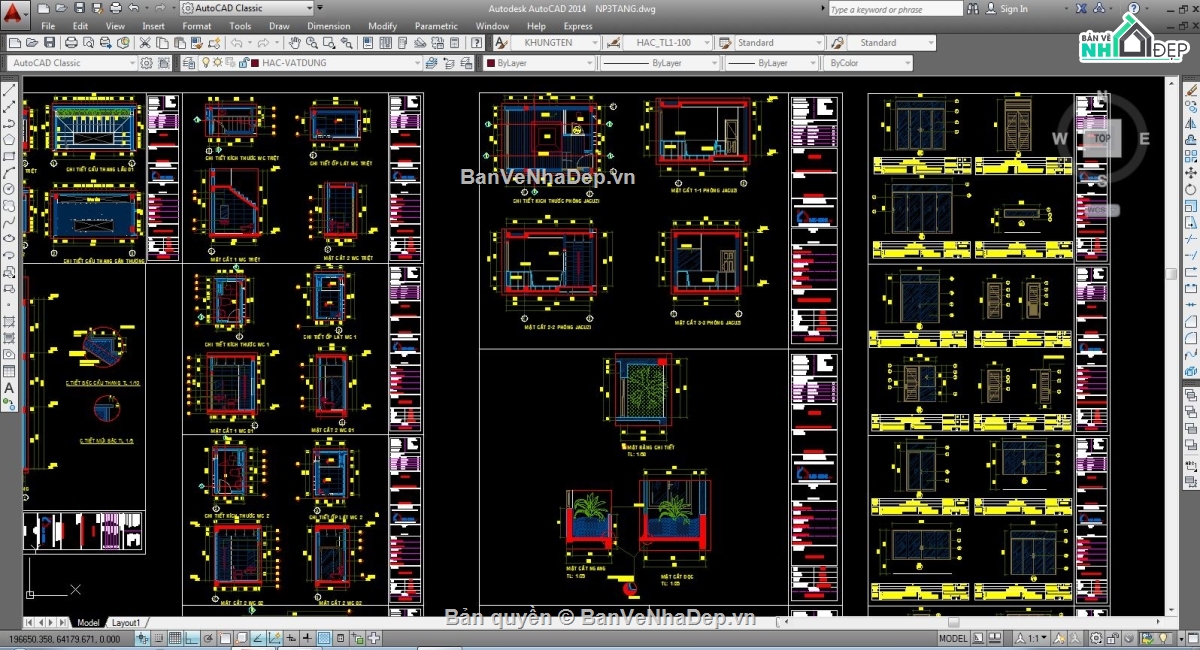The image size is (1200, 650).
Task: Open AutoCAD Classic workspace dropdown in title bar
Action: 247,8
